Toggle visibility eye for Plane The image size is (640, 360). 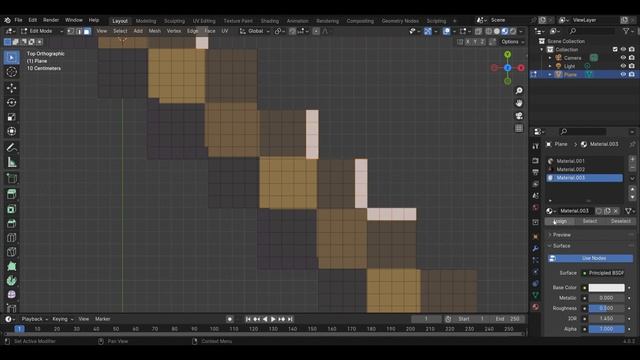click(x=623, y=74)
